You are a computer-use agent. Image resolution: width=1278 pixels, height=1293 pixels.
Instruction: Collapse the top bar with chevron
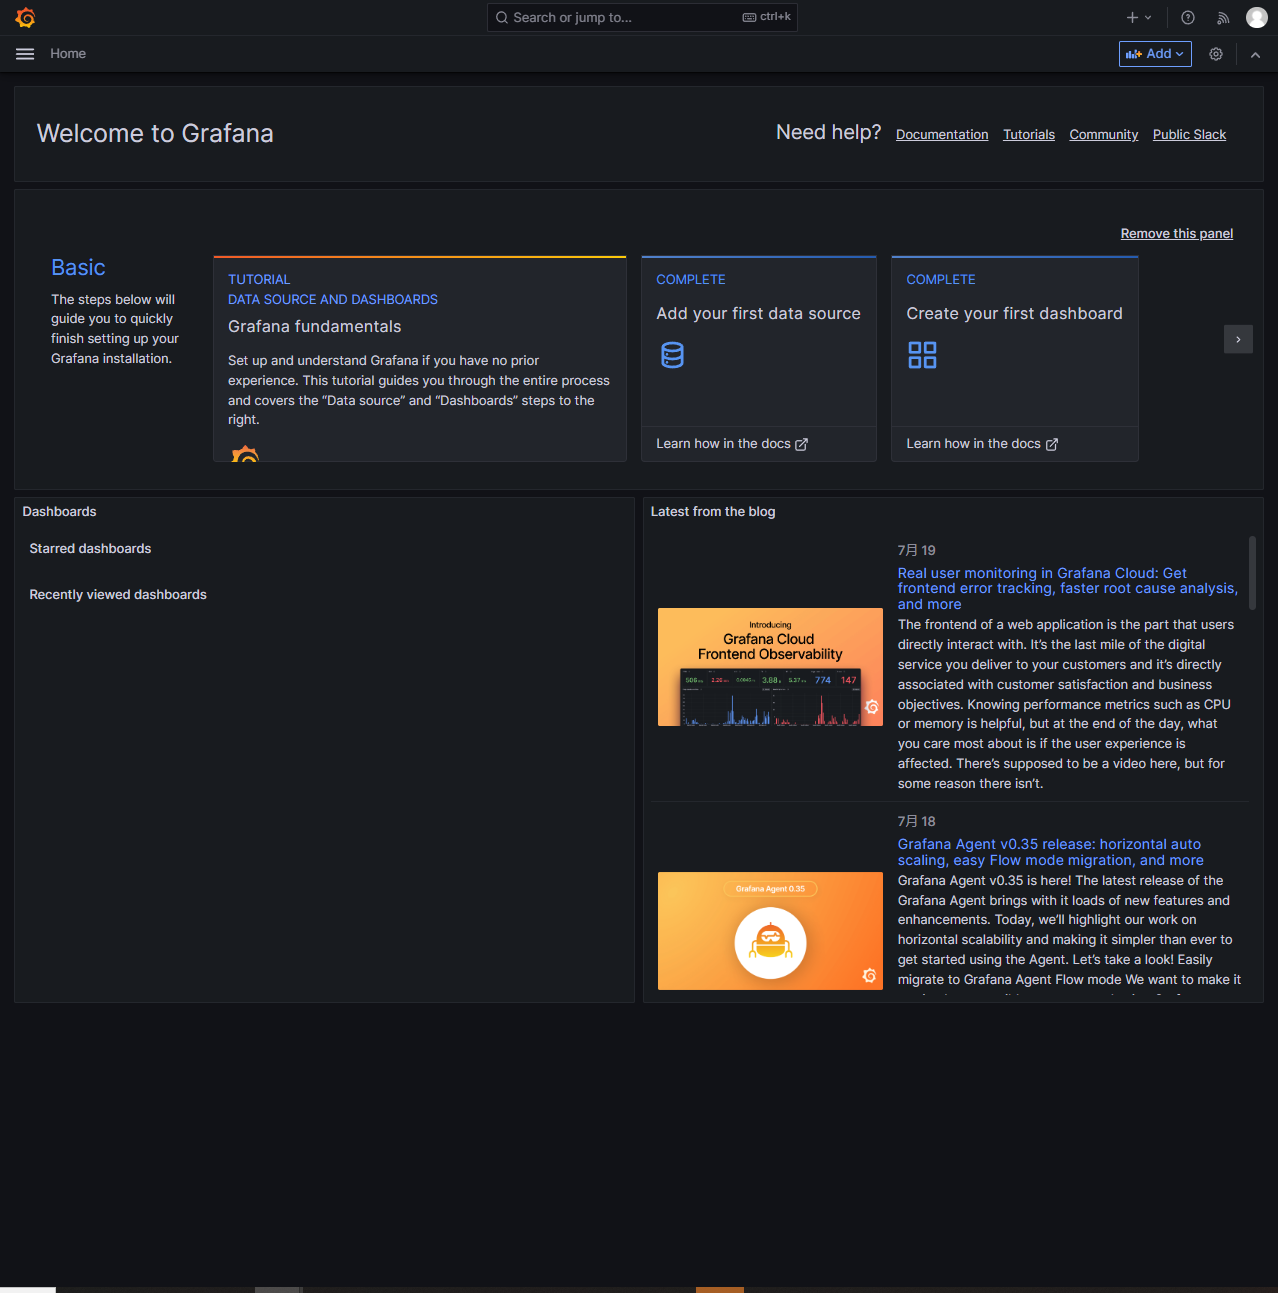(x=1255, y=55)
